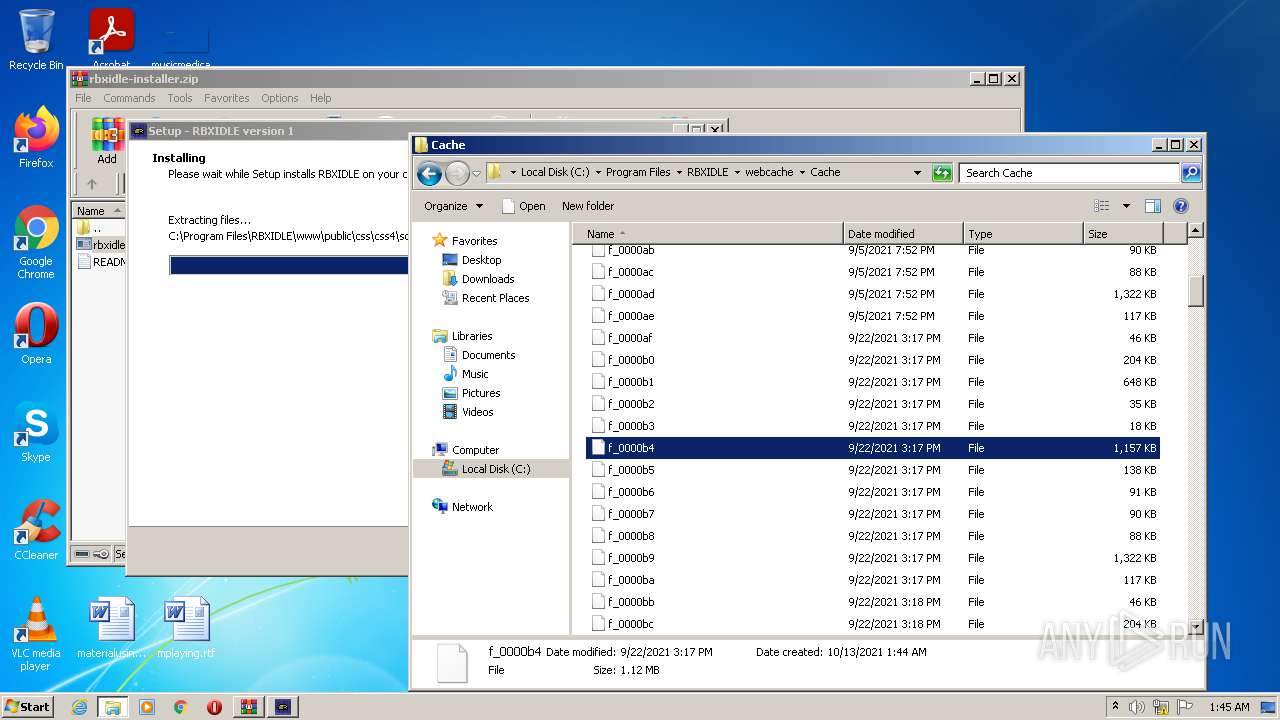Sort files by Date modified column
The height and width of the screenshot is (720, 1280).
pyautogui.click(x=904, y=234)
